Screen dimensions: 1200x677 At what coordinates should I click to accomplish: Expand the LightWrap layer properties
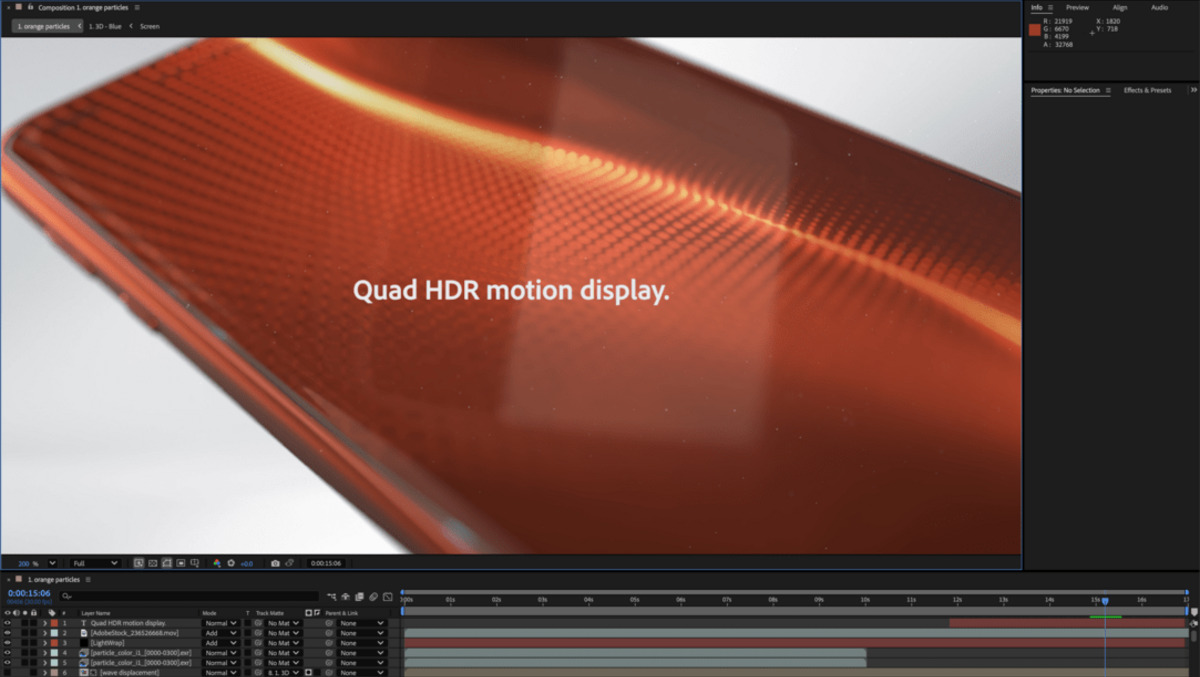pyautogui.click(x=45, y=643)
